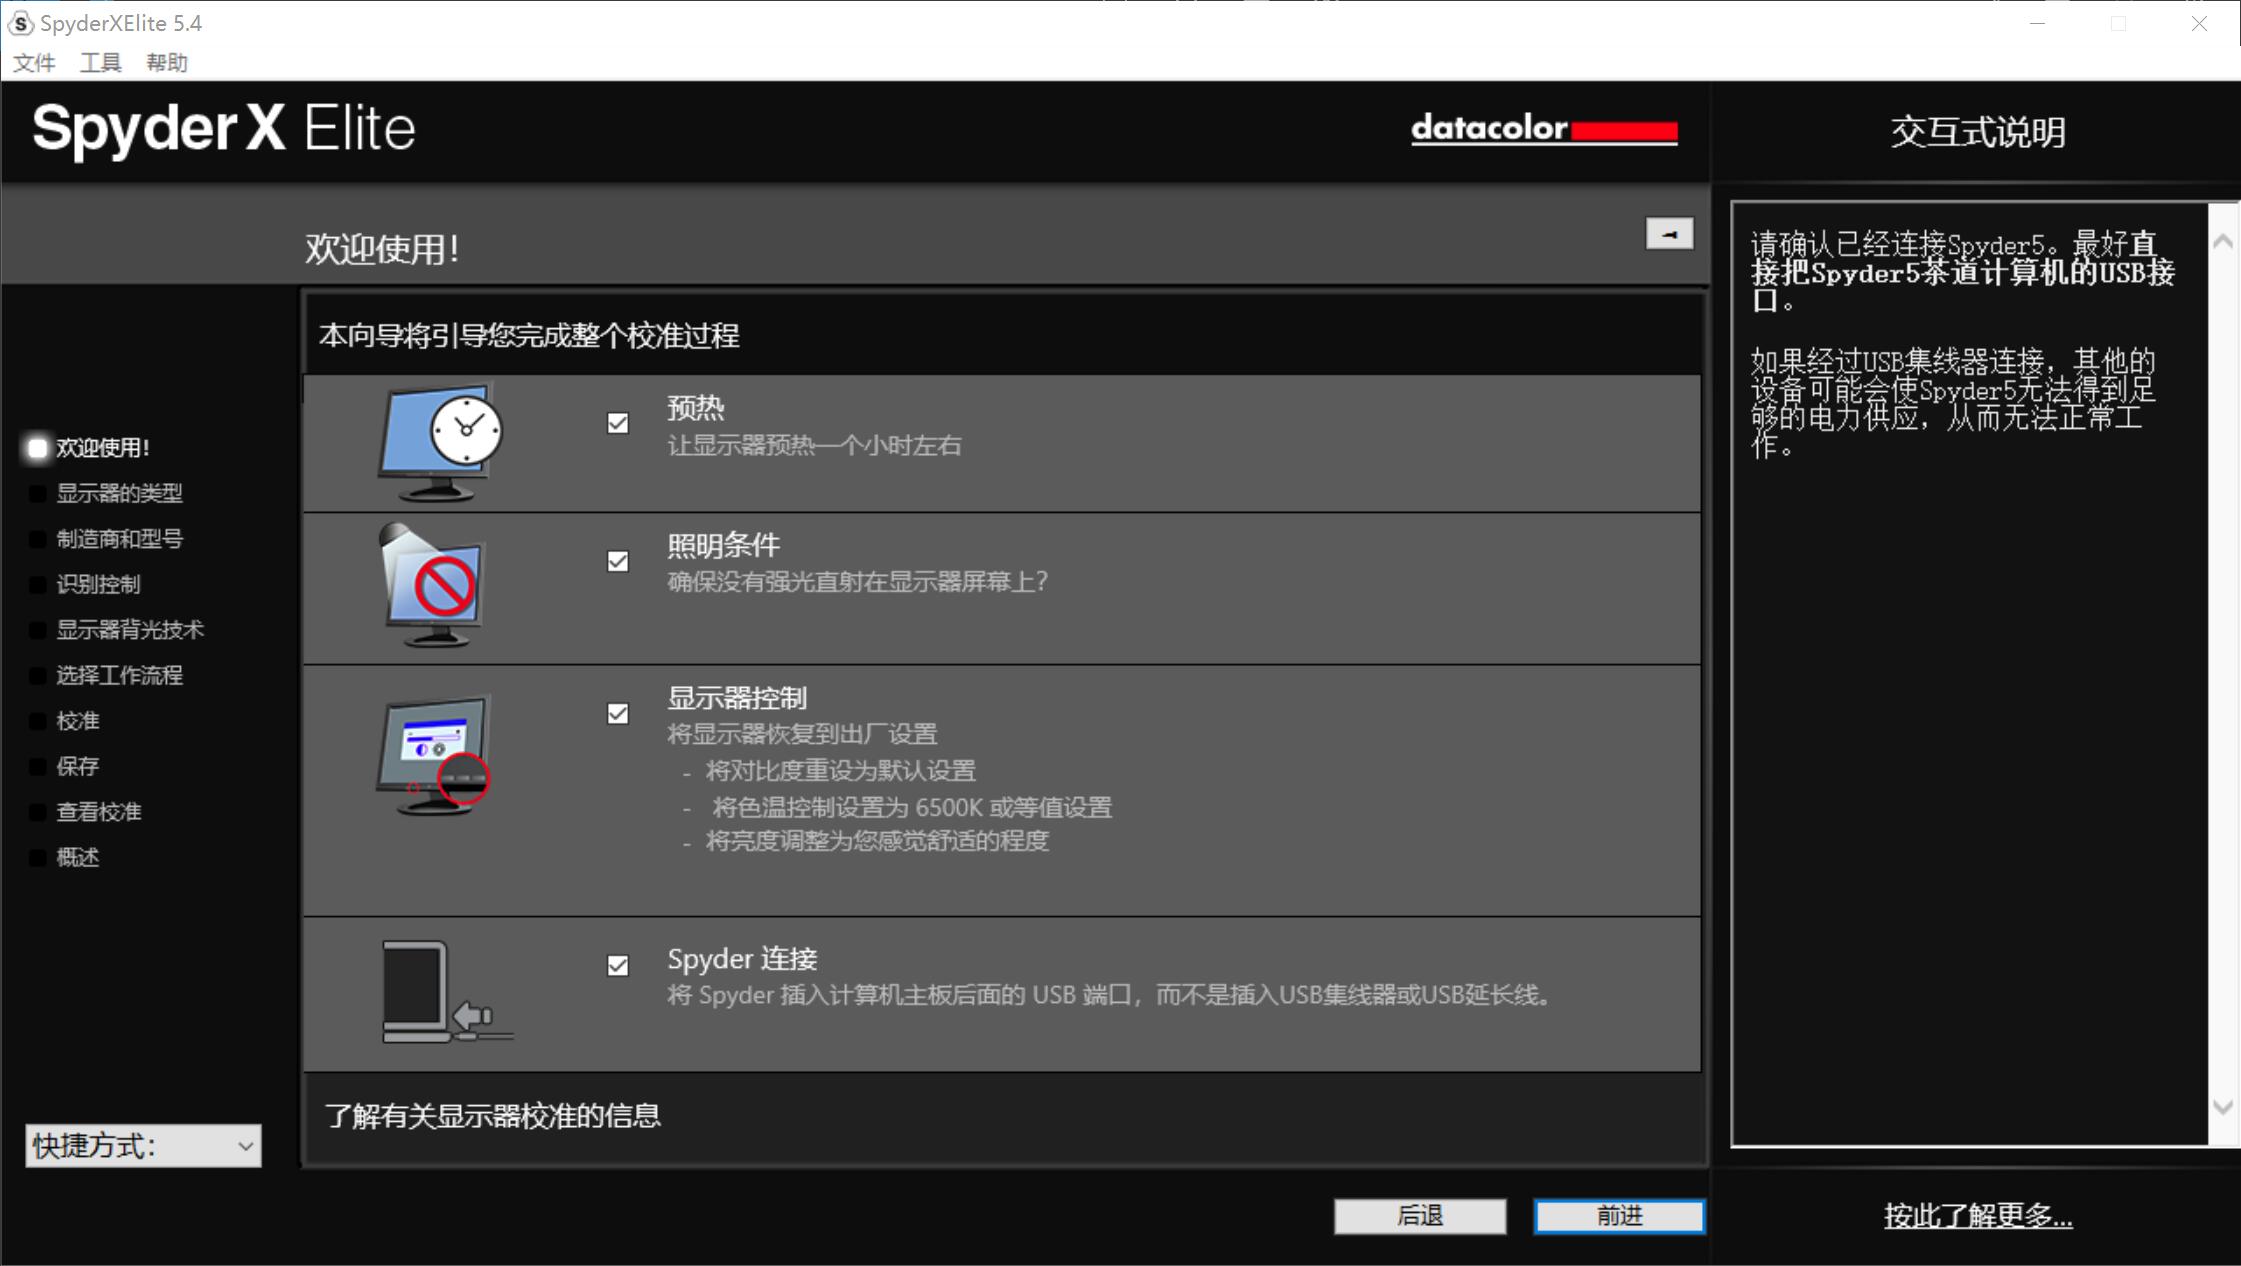Click the lighting conditions no-light monitor icon

(x=433, y=585)
